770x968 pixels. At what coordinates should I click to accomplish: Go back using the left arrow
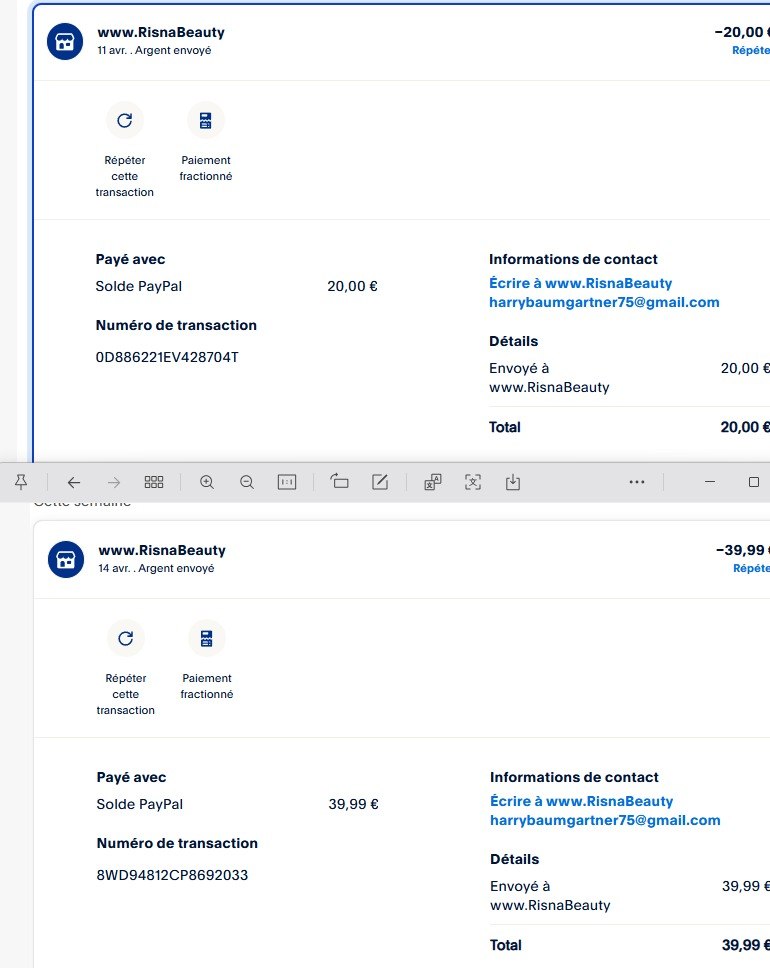74,482
